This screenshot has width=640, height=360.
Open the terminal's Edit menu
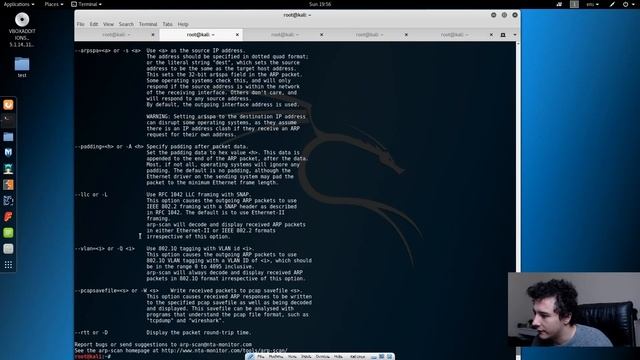point(94,24)
